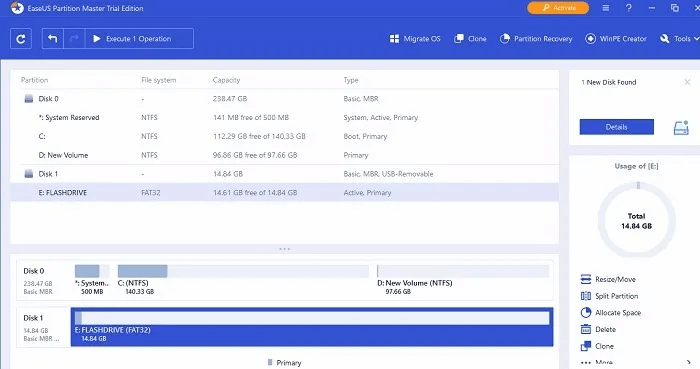The image size is (700, 369).
Task: Select the System 500 MB block in disk map
Action: pyautogui.click(x=92, y=280)
